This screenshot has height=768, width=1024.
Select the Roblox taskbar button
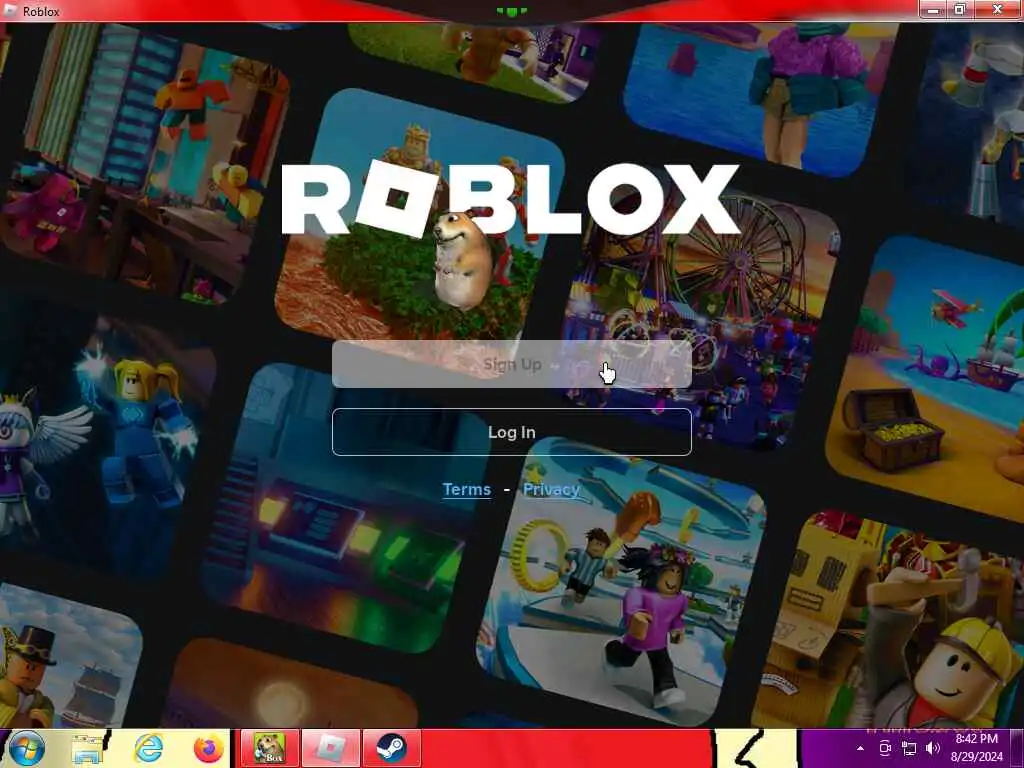click(331, 748)
